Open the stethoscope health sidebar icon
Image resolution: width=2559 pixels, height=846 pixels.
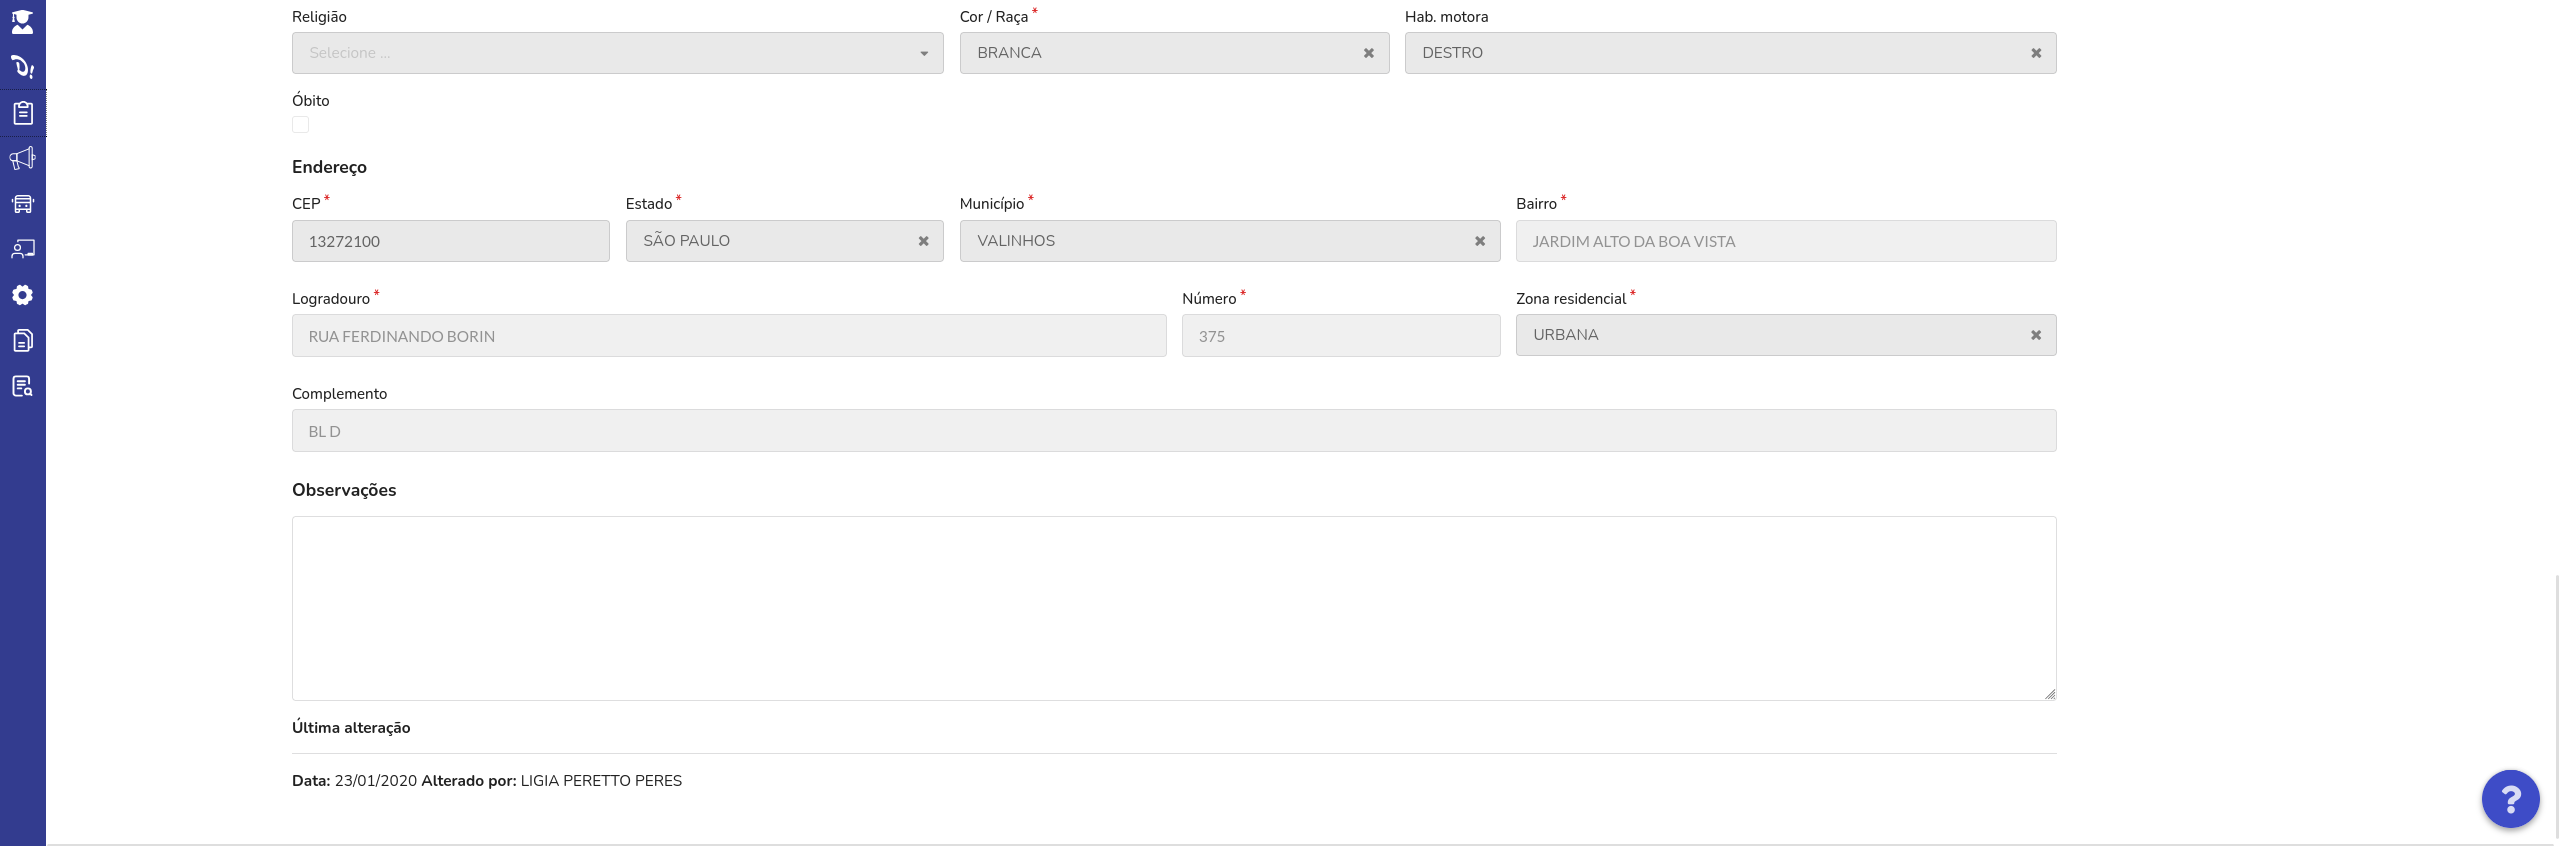click(22, 67)
